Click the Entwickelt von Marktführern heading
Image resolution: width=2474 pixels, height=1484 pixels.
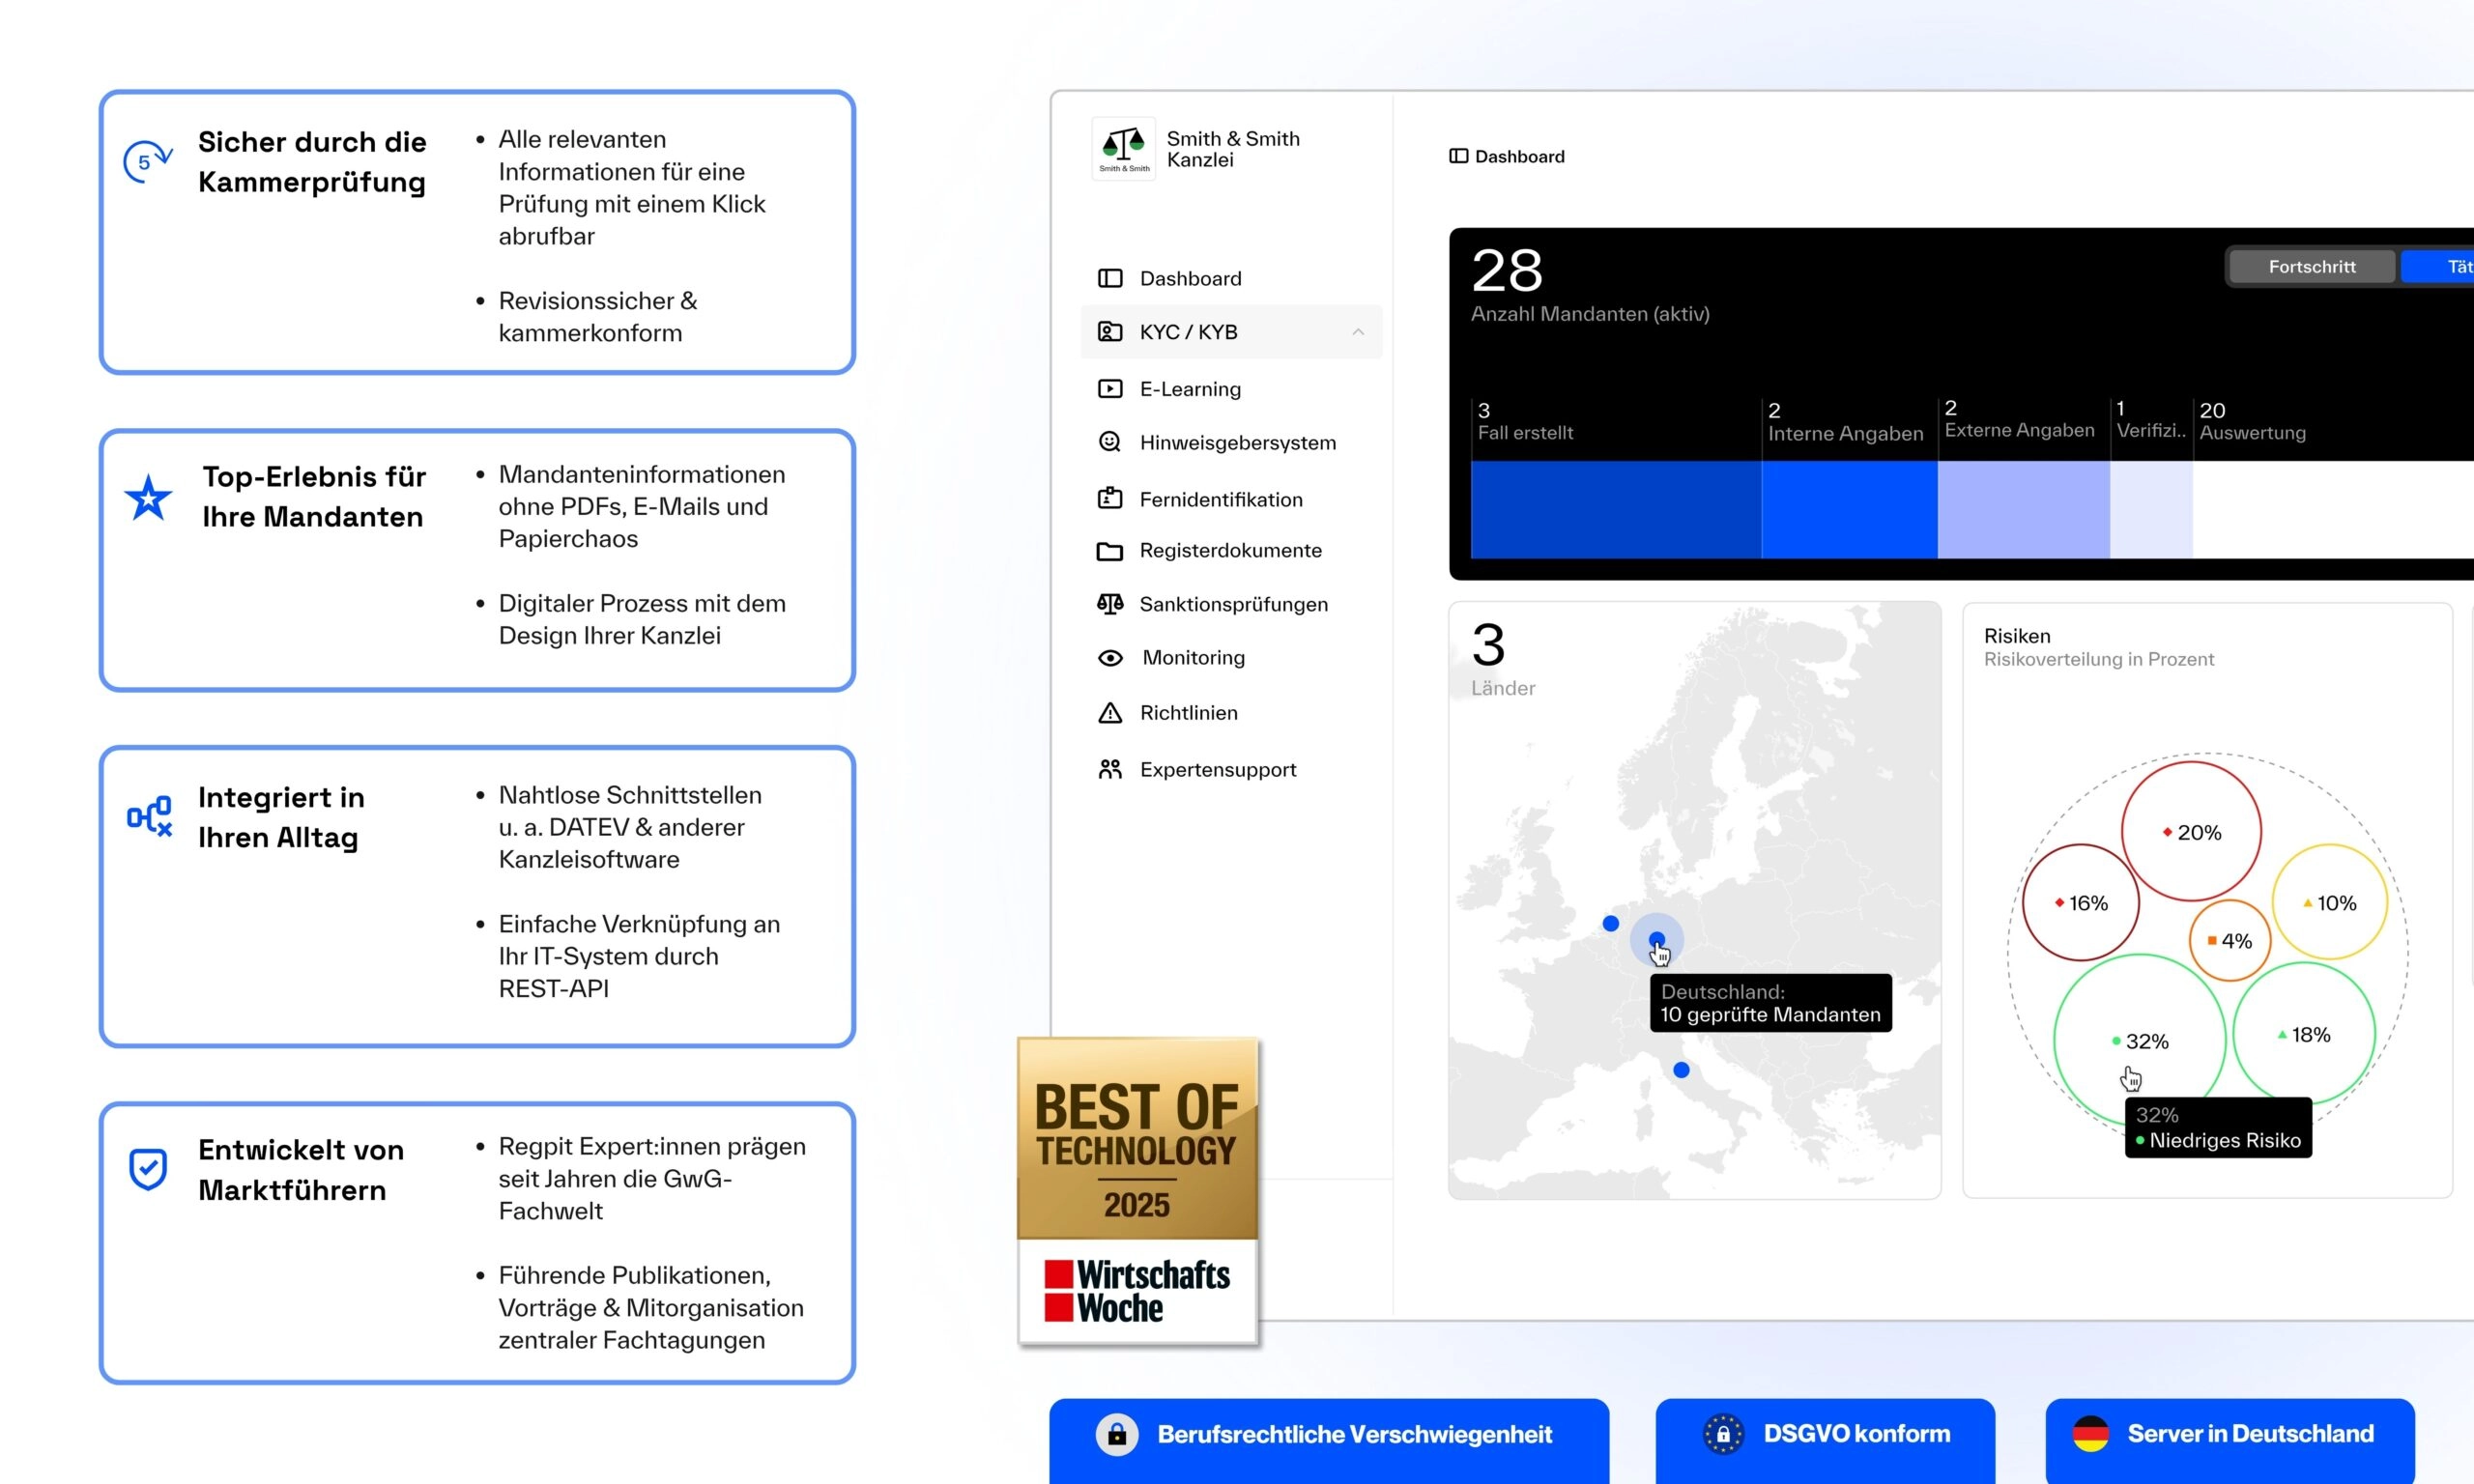301,1170
